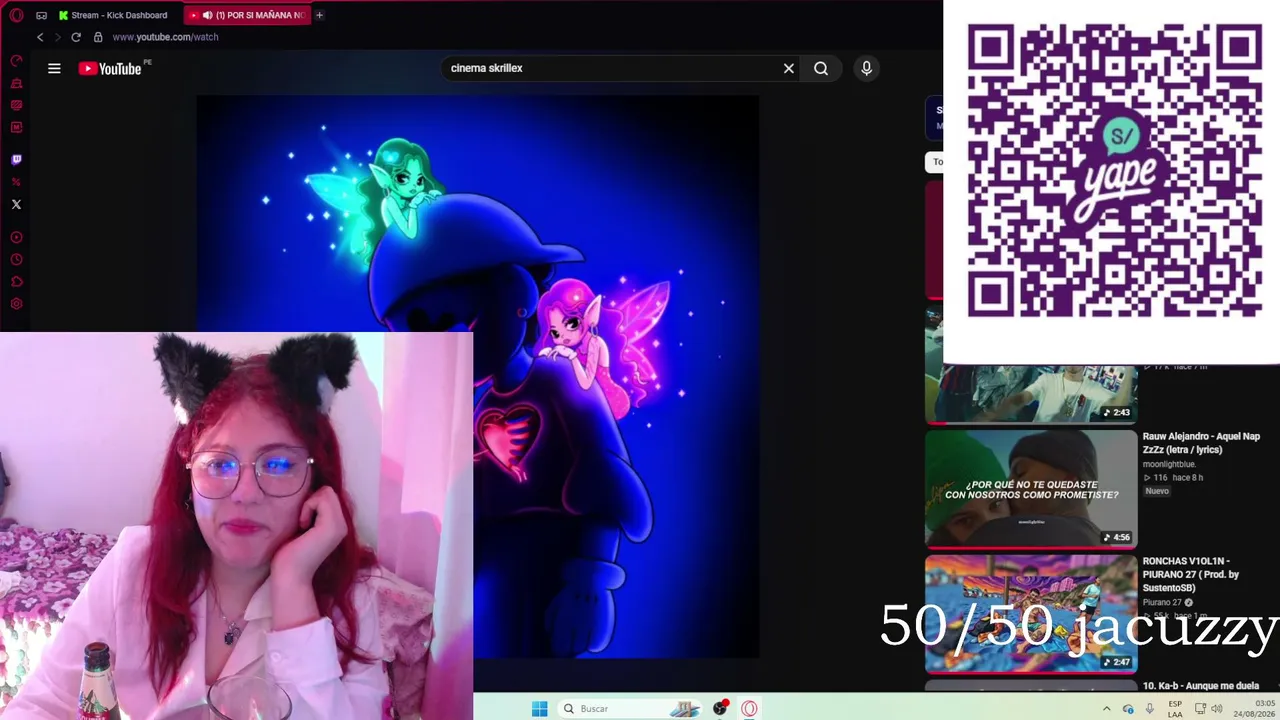
Task: Open X (Twitter) panel in sidebar
Action: pyautogui.click(x=16, y=204)
